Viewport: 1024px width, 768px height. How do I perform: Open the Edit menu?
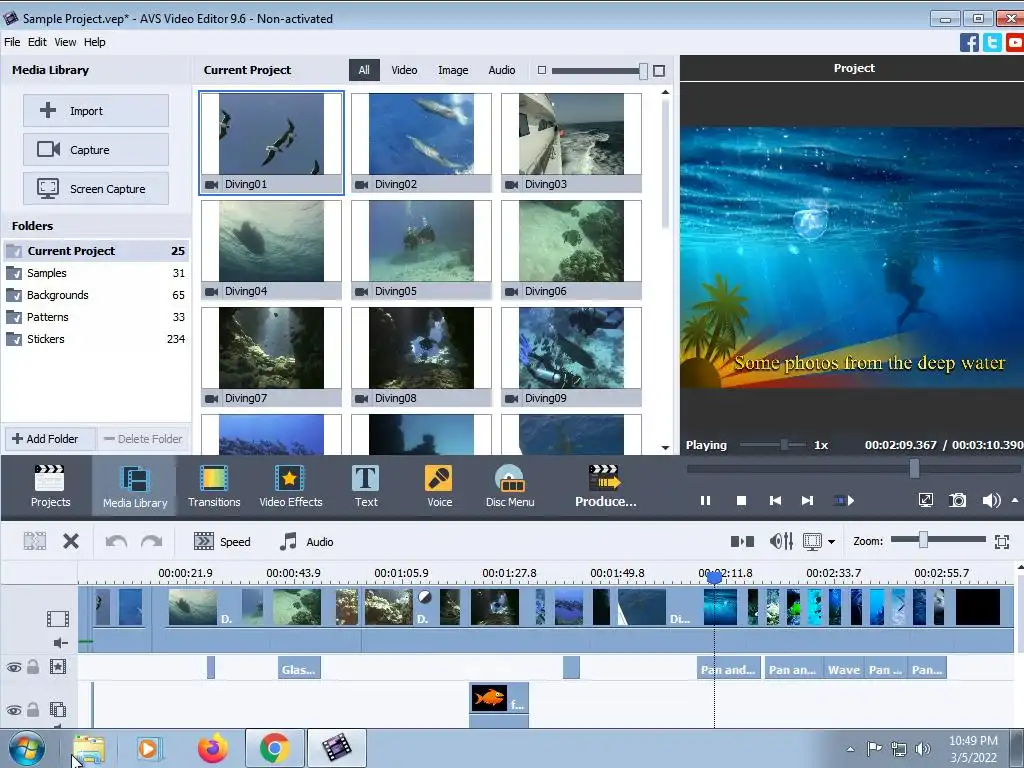coord(37,42)
